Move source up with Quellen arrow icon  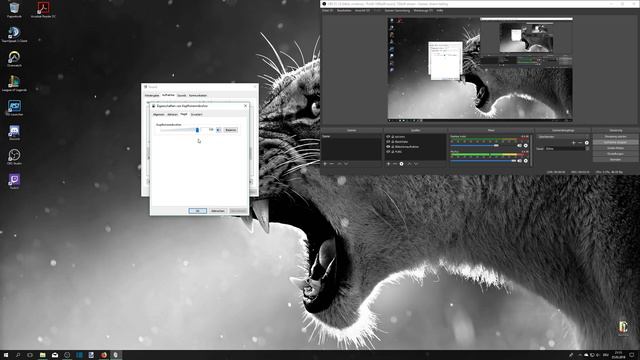pyautogui.click(x=409, y=164)
